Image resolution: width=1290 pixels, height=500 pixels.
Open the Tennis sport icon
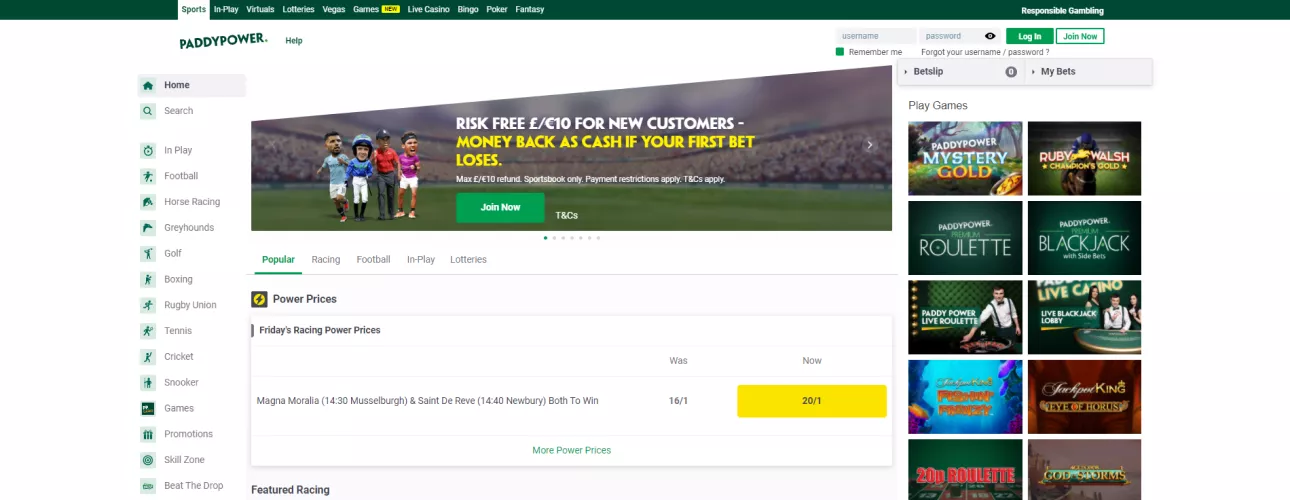pyautogui.click(x=148, y=331)
